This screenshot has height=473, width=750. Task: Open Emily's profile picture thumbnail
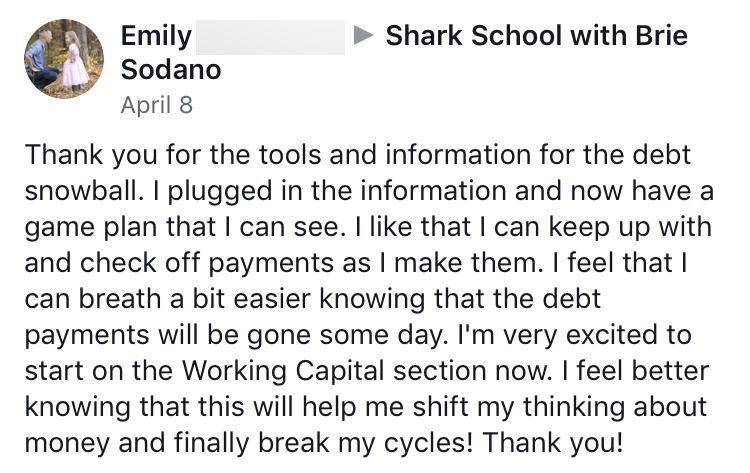pos(62,59)
